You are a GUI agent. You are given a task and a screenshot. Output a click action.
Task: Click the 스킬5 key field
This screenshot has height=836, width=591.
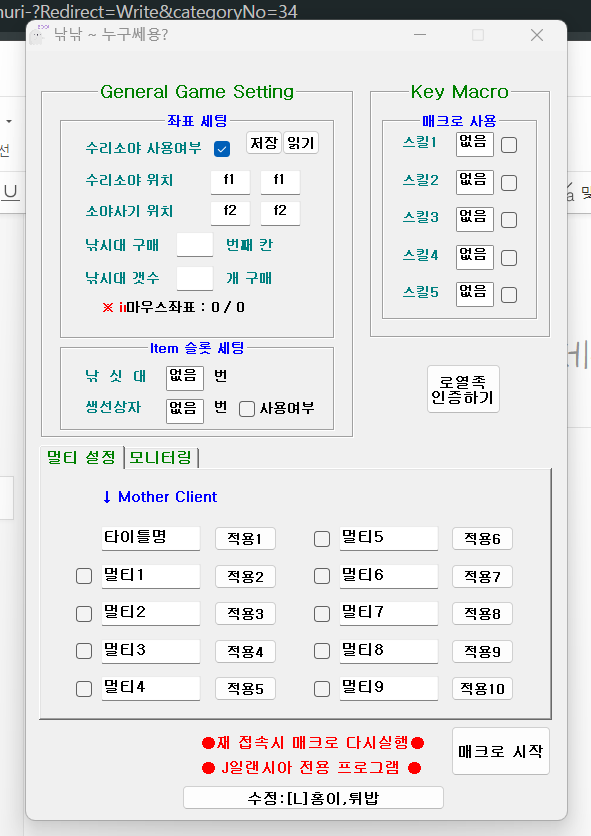pos(475,294)
